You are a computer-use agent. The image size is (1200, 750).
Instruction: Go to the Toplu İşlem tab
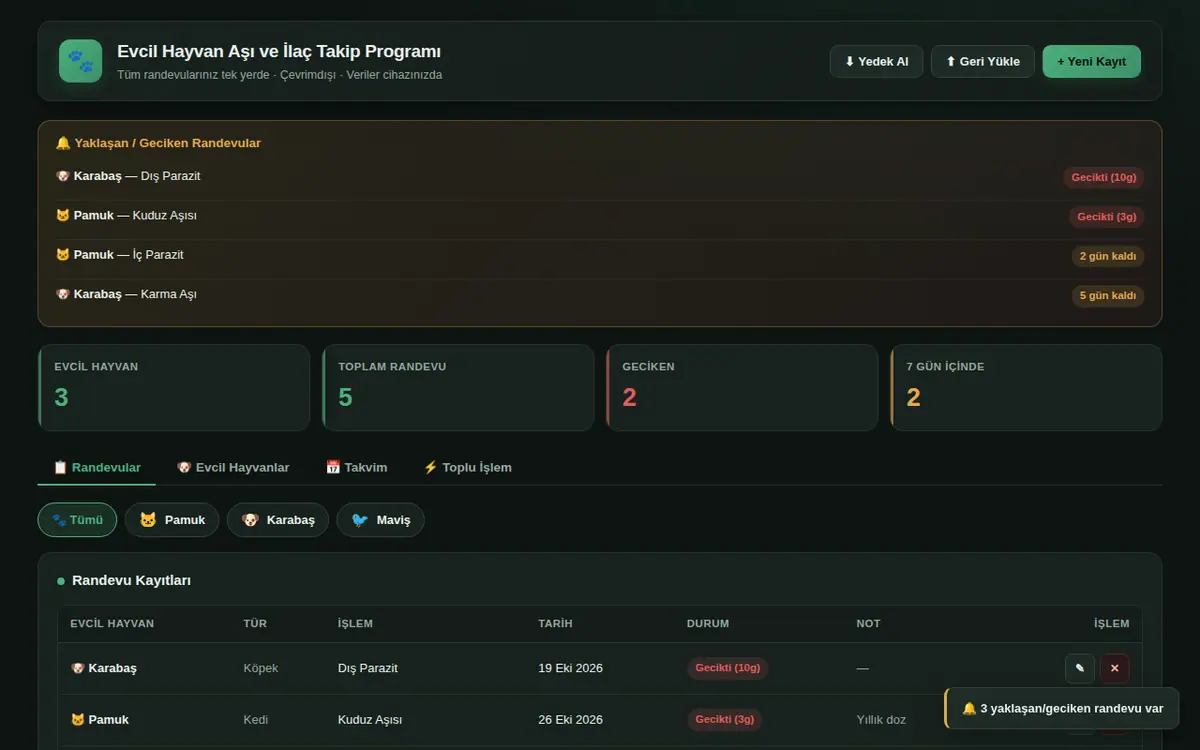[x=467, y=467]
